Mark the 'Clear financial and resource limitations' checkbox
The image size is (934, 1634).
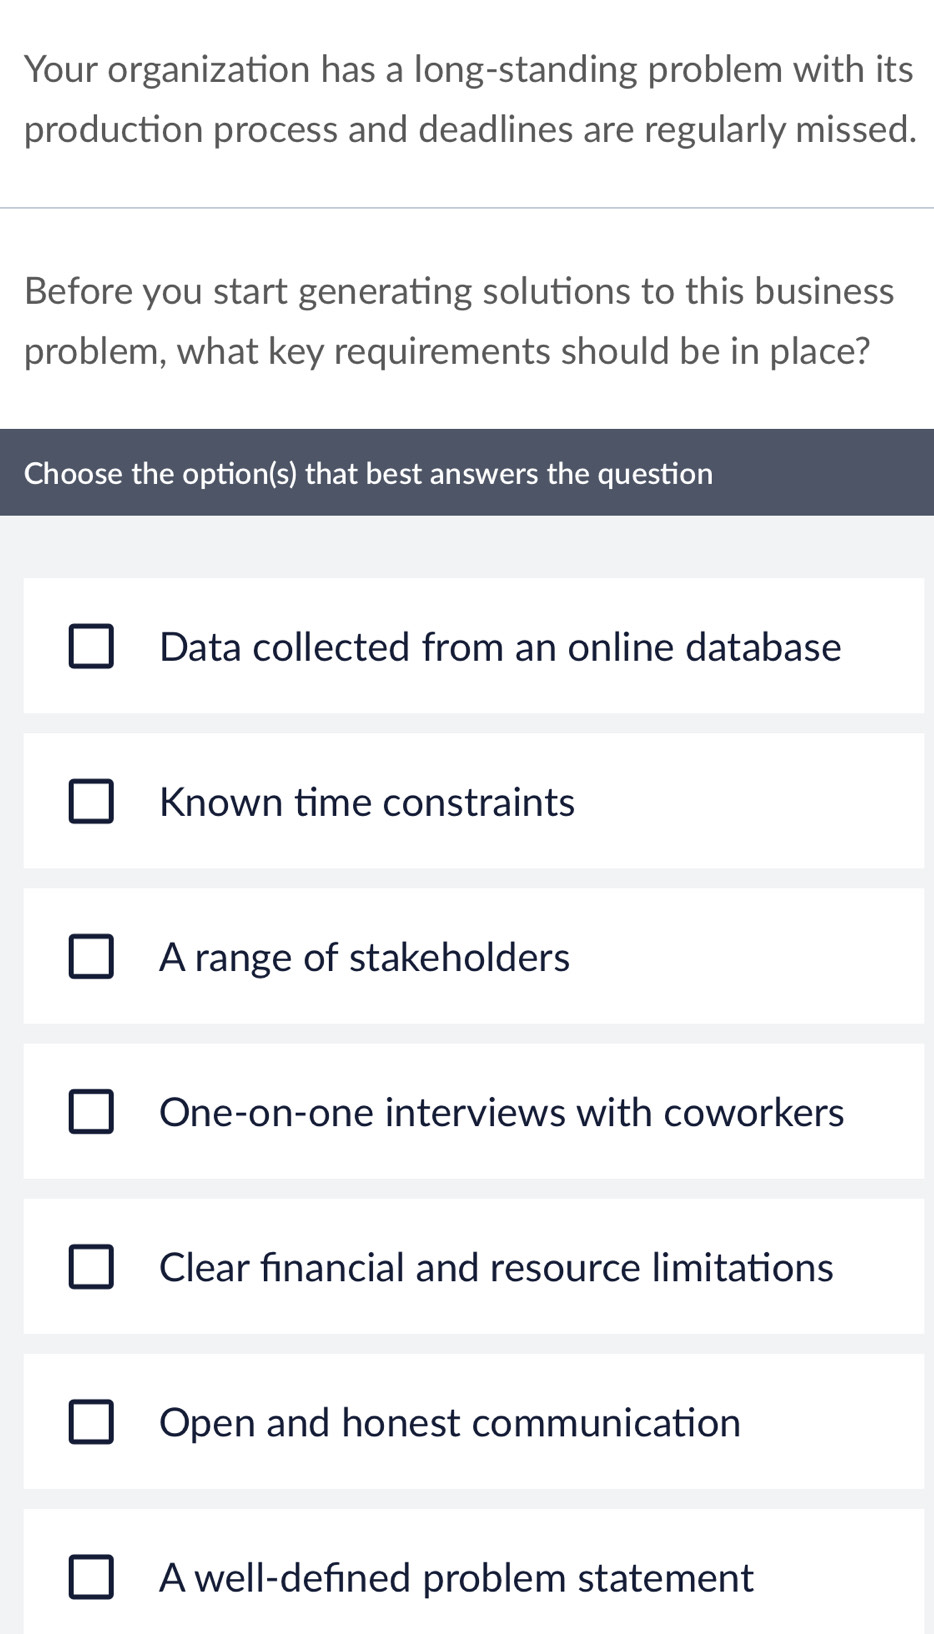point(91,1267)
